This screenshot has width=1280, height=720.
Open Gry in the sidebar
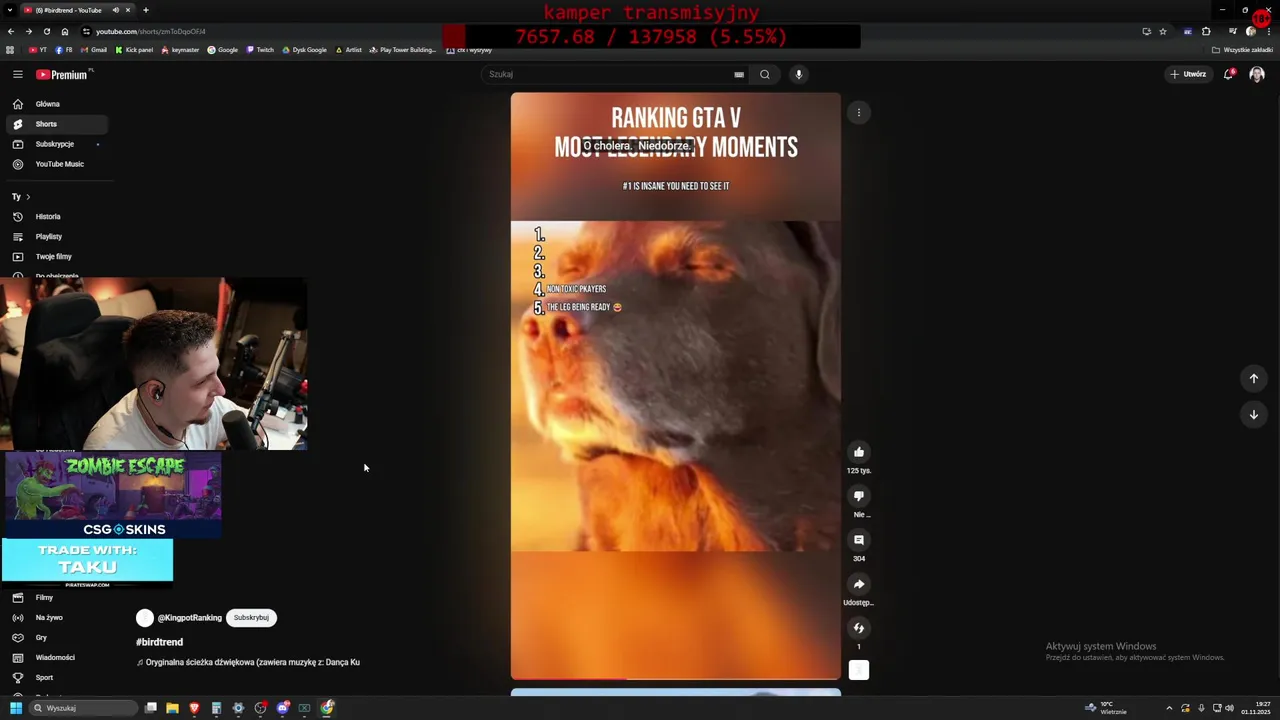[x=56, y=637]
